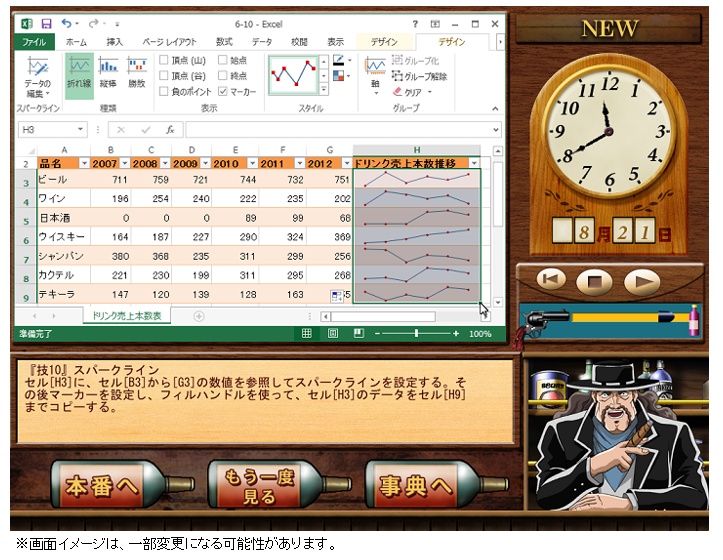The image size is (723, 560).
Task: Expand the クリア (Clear) dropdown arrow
Action: 429,92
